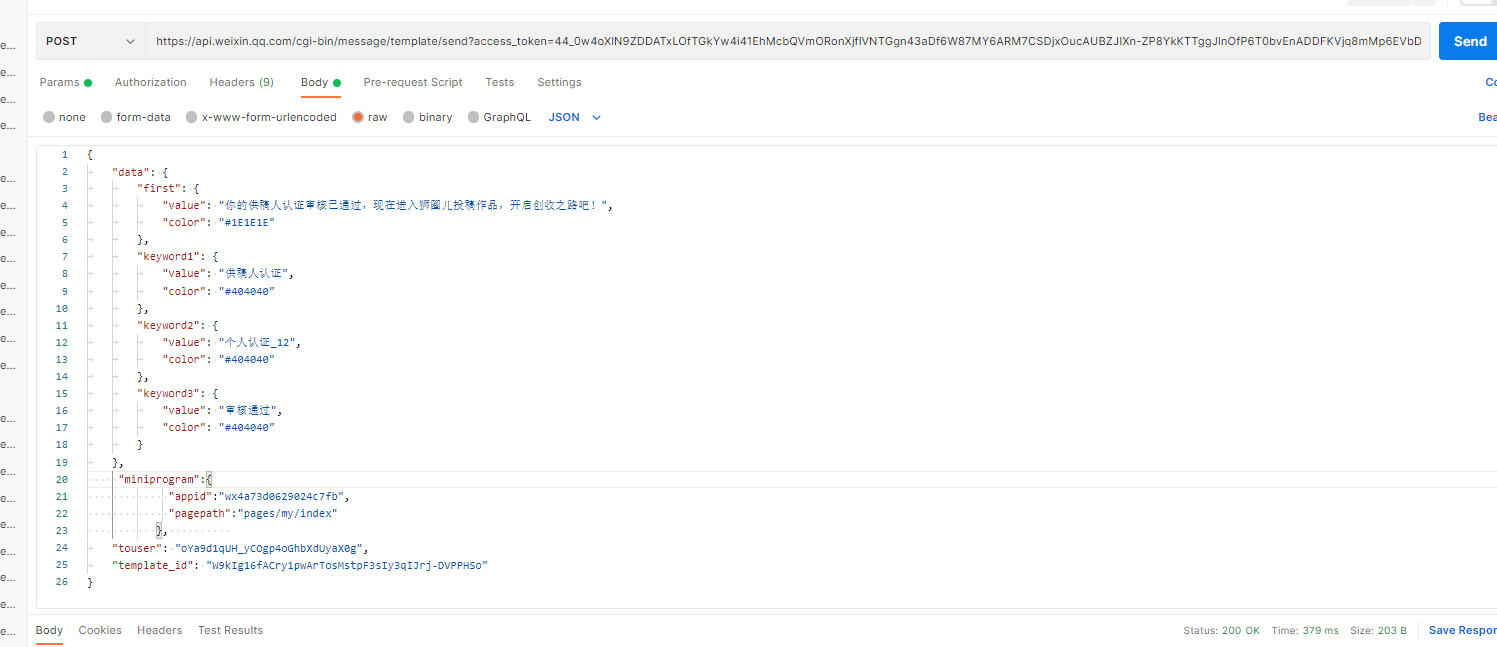1497x647 pixels.
Task: Click line number 20 in gutter
Action: click(x=62, y=479)
